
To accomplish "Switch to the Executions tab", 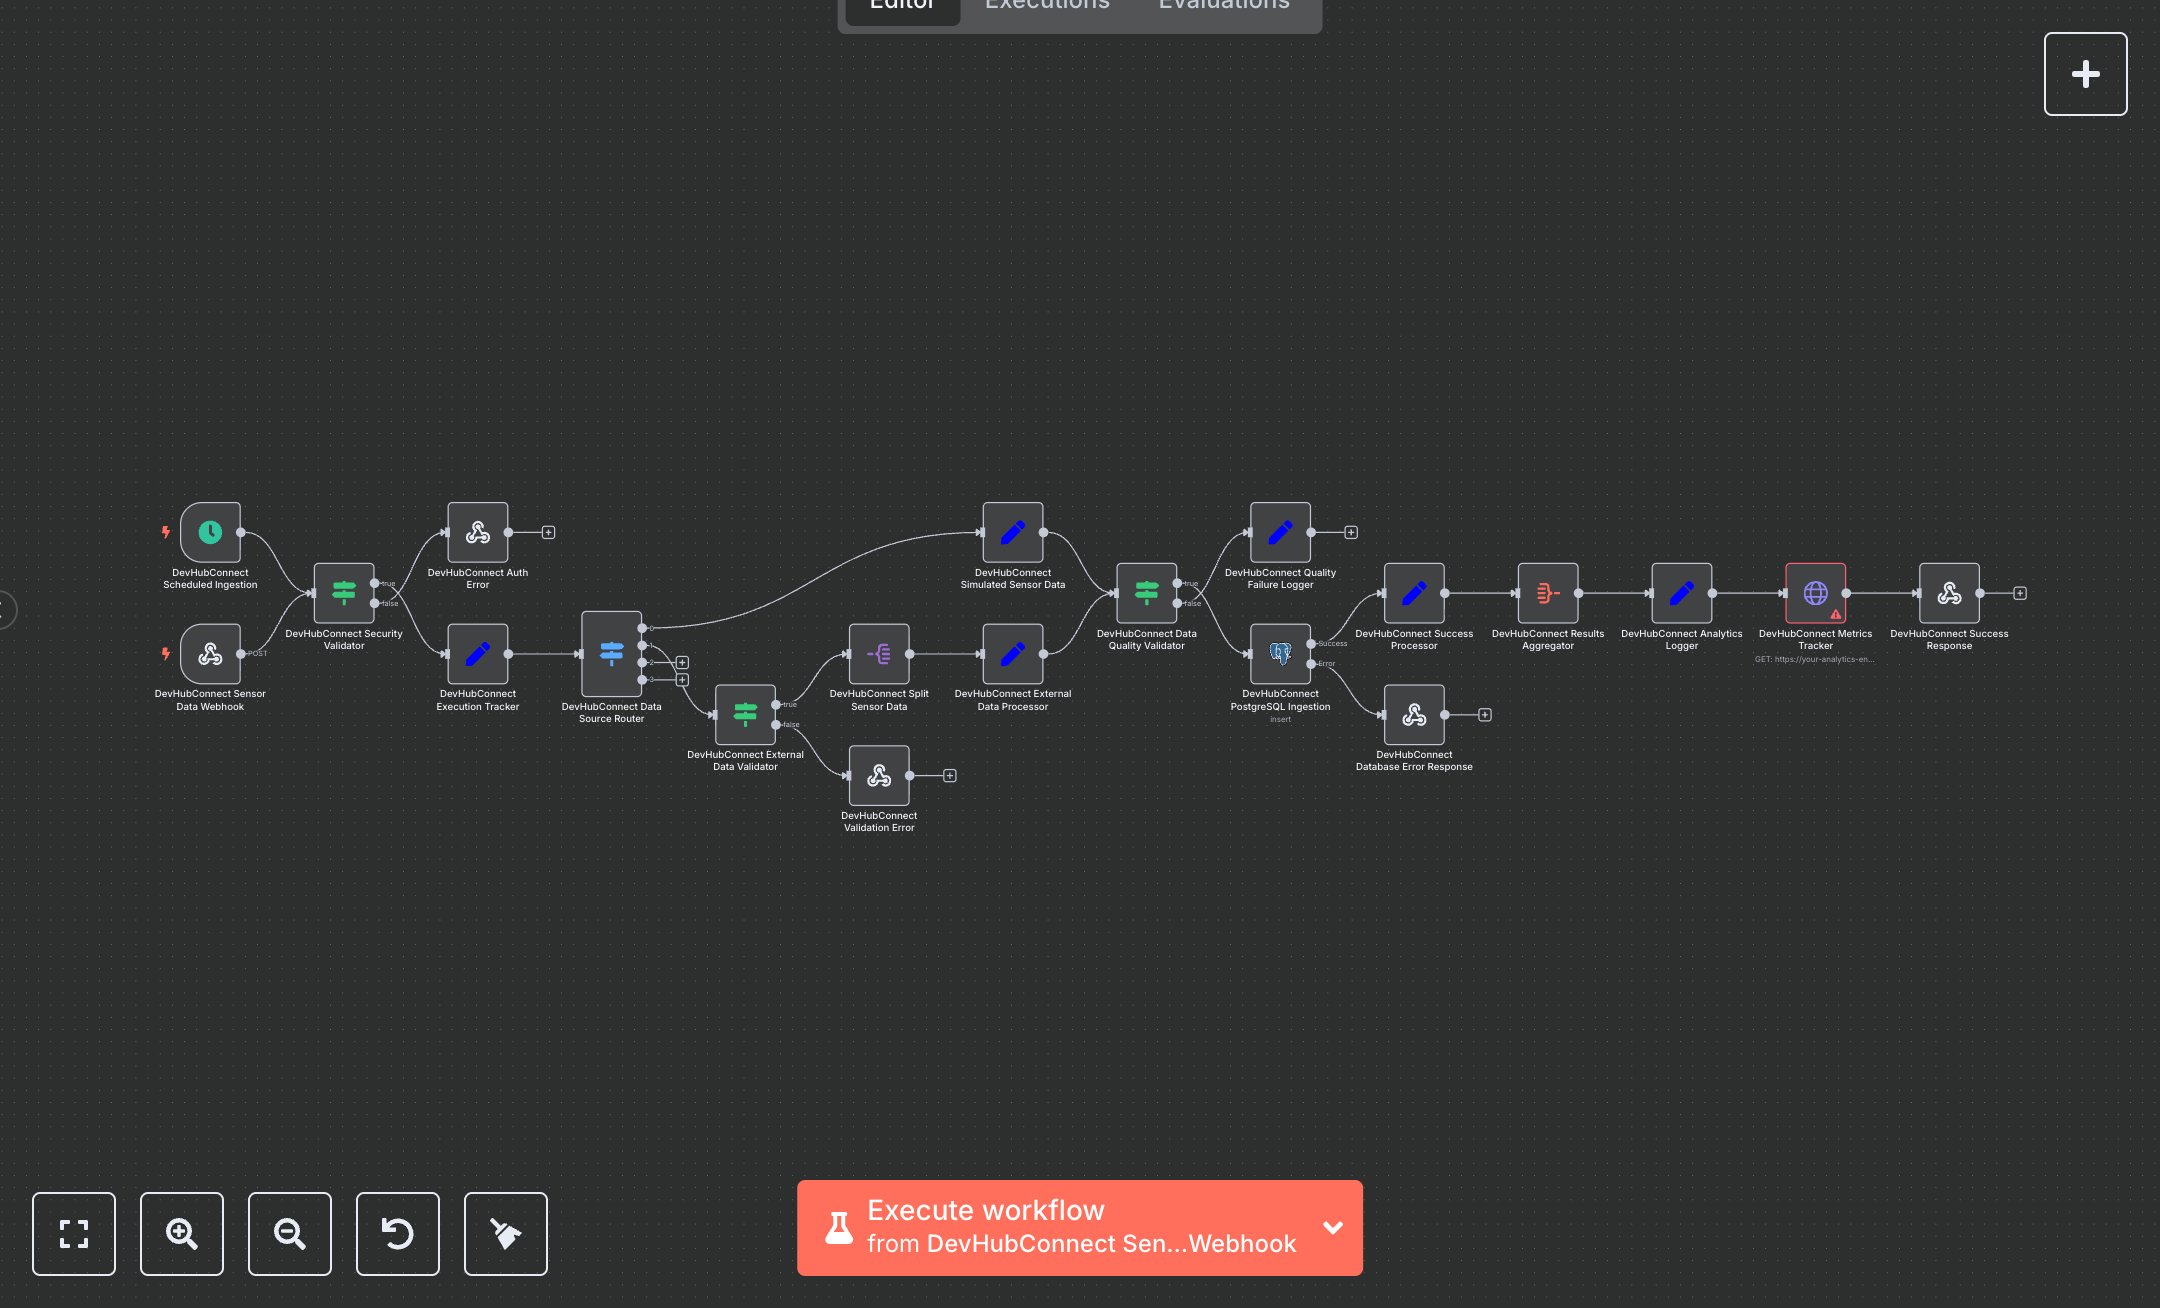I will (x=1046, y=6).
